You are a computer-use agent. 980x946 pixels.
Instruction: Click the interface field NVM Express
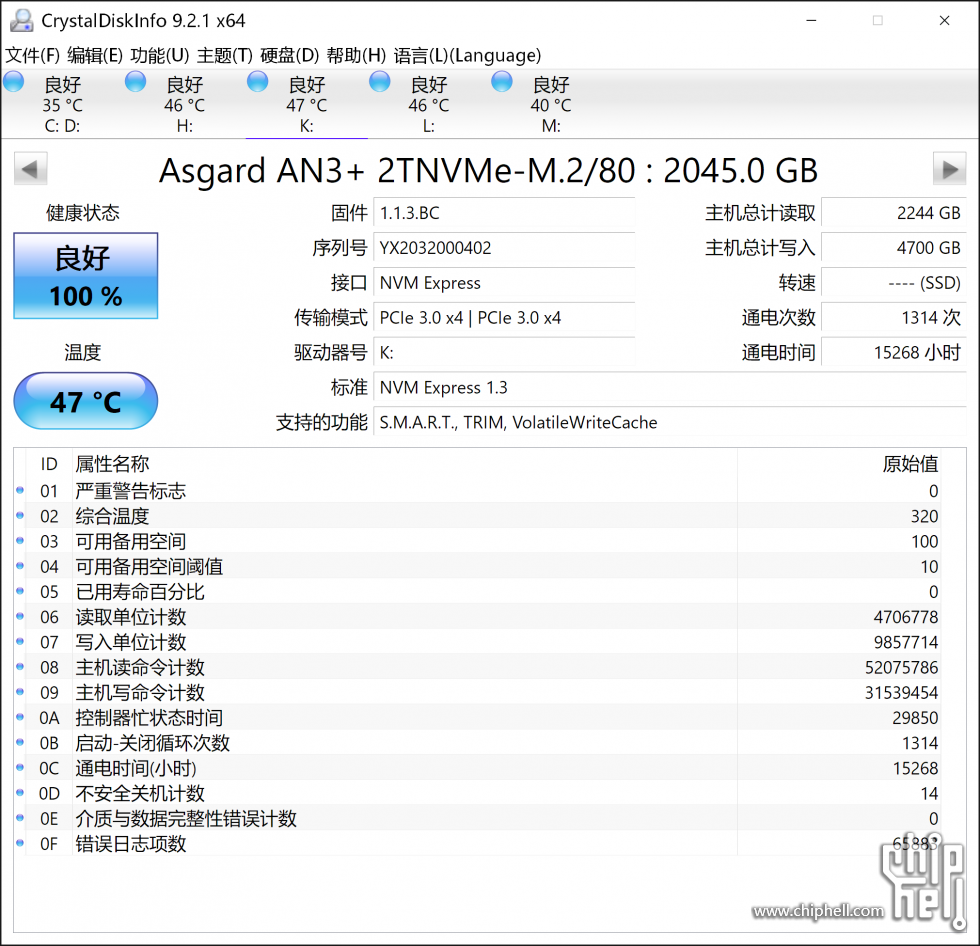click(x=504, y=283)
